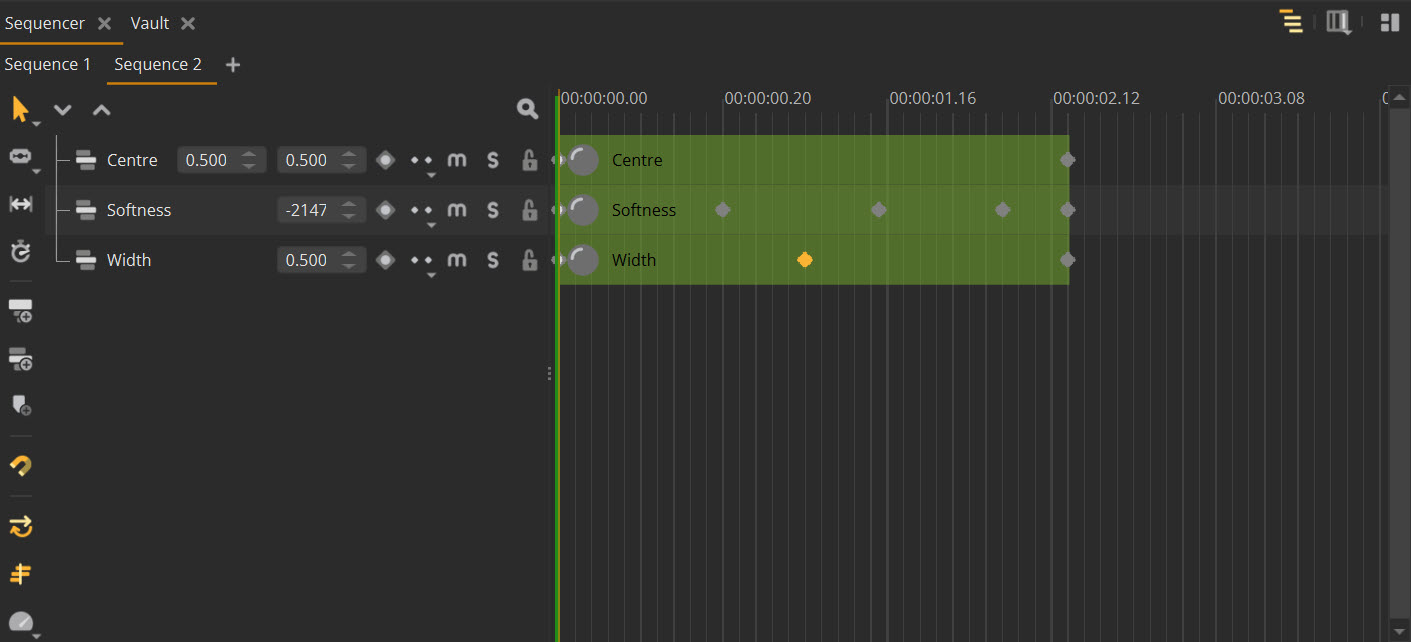
Task: Click the orange align tracks icon
Action: click(20, 574)
